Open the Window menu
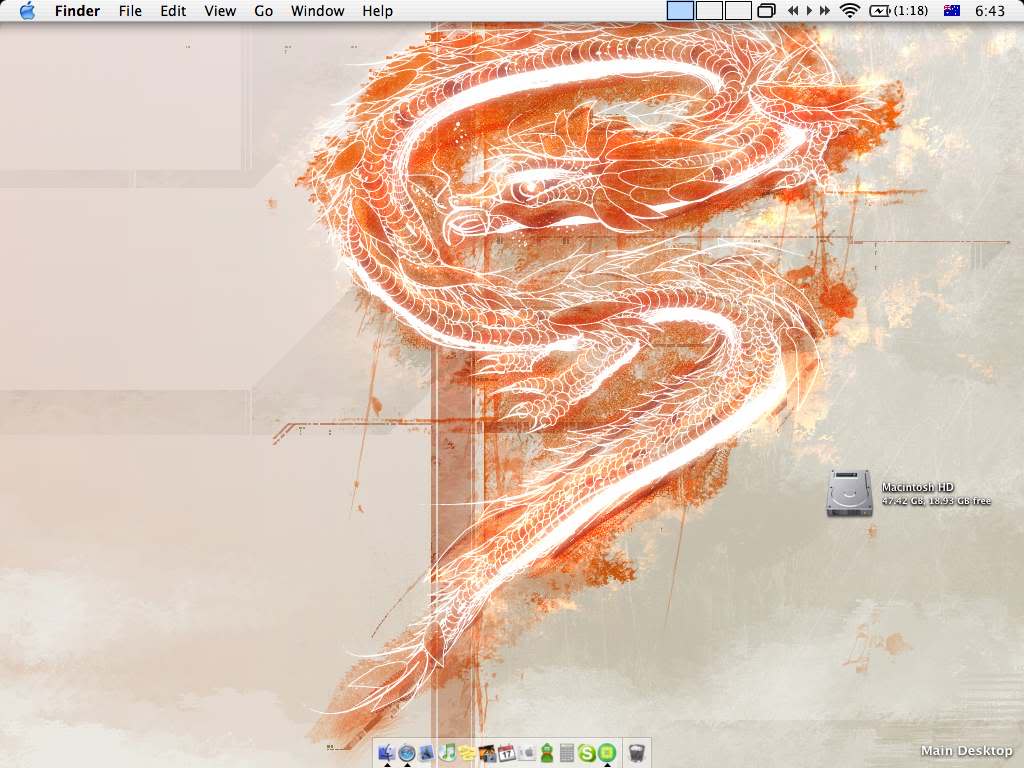1024x768 pixels. point(317,11)
